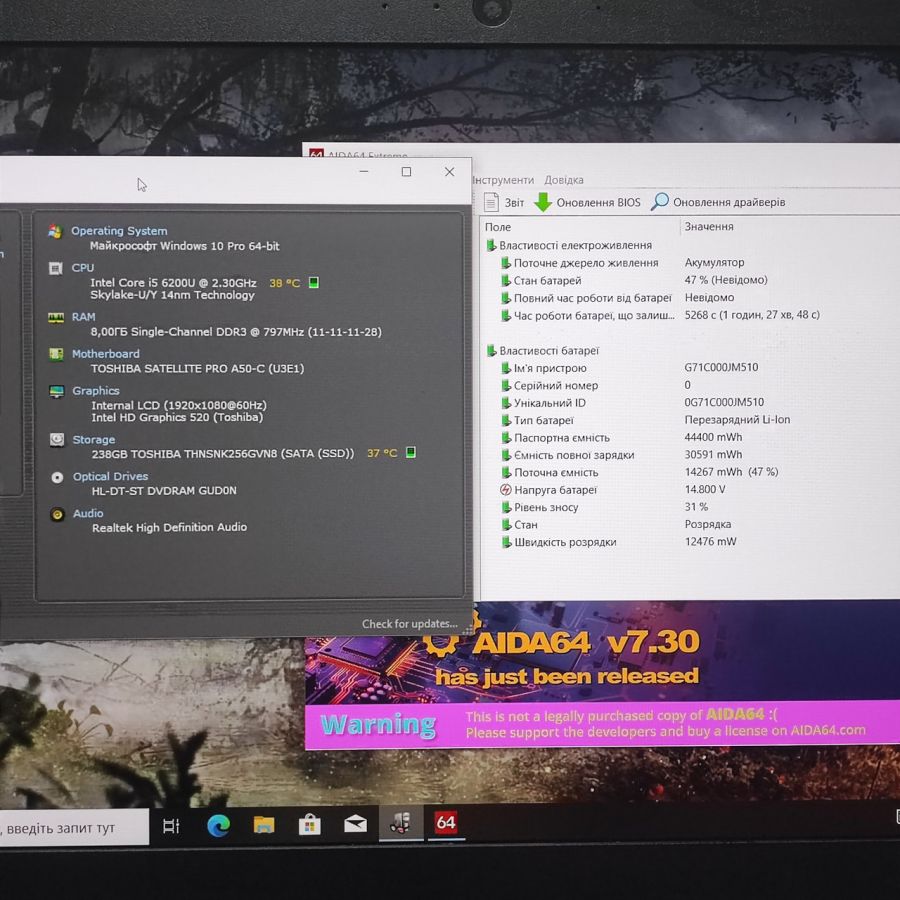Click the Звіт report icon in AIDA64

click(491, 202)
